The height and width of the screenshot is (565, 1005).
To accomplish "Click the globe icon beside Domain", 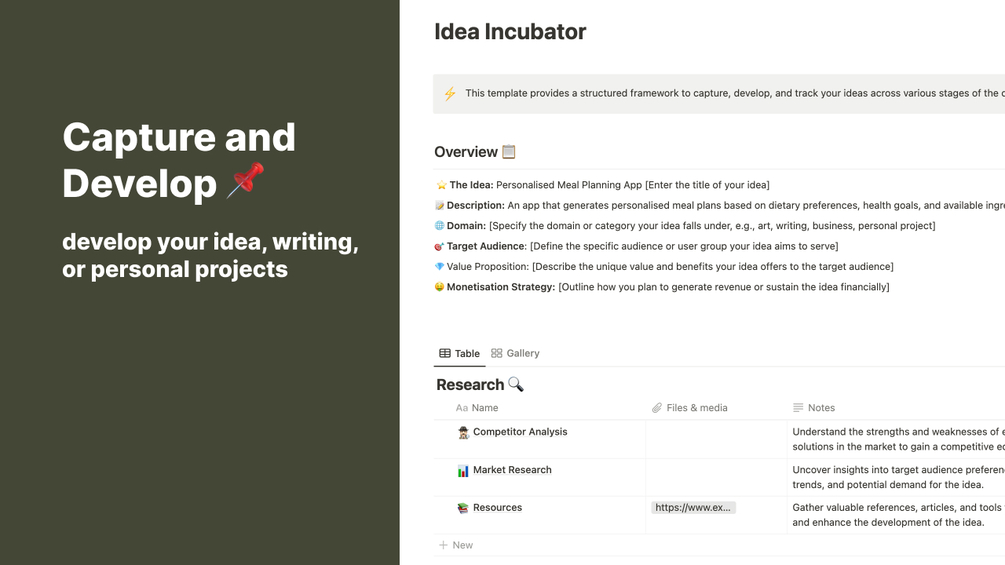I will [x=440, y=226].
